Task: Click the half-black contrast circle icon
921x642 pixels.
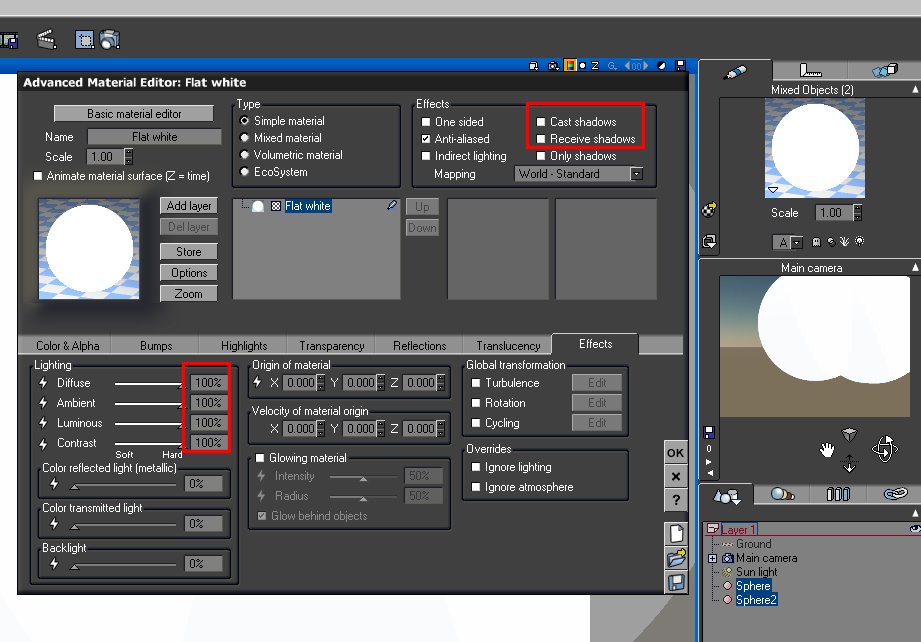Action: click(661, 65)
